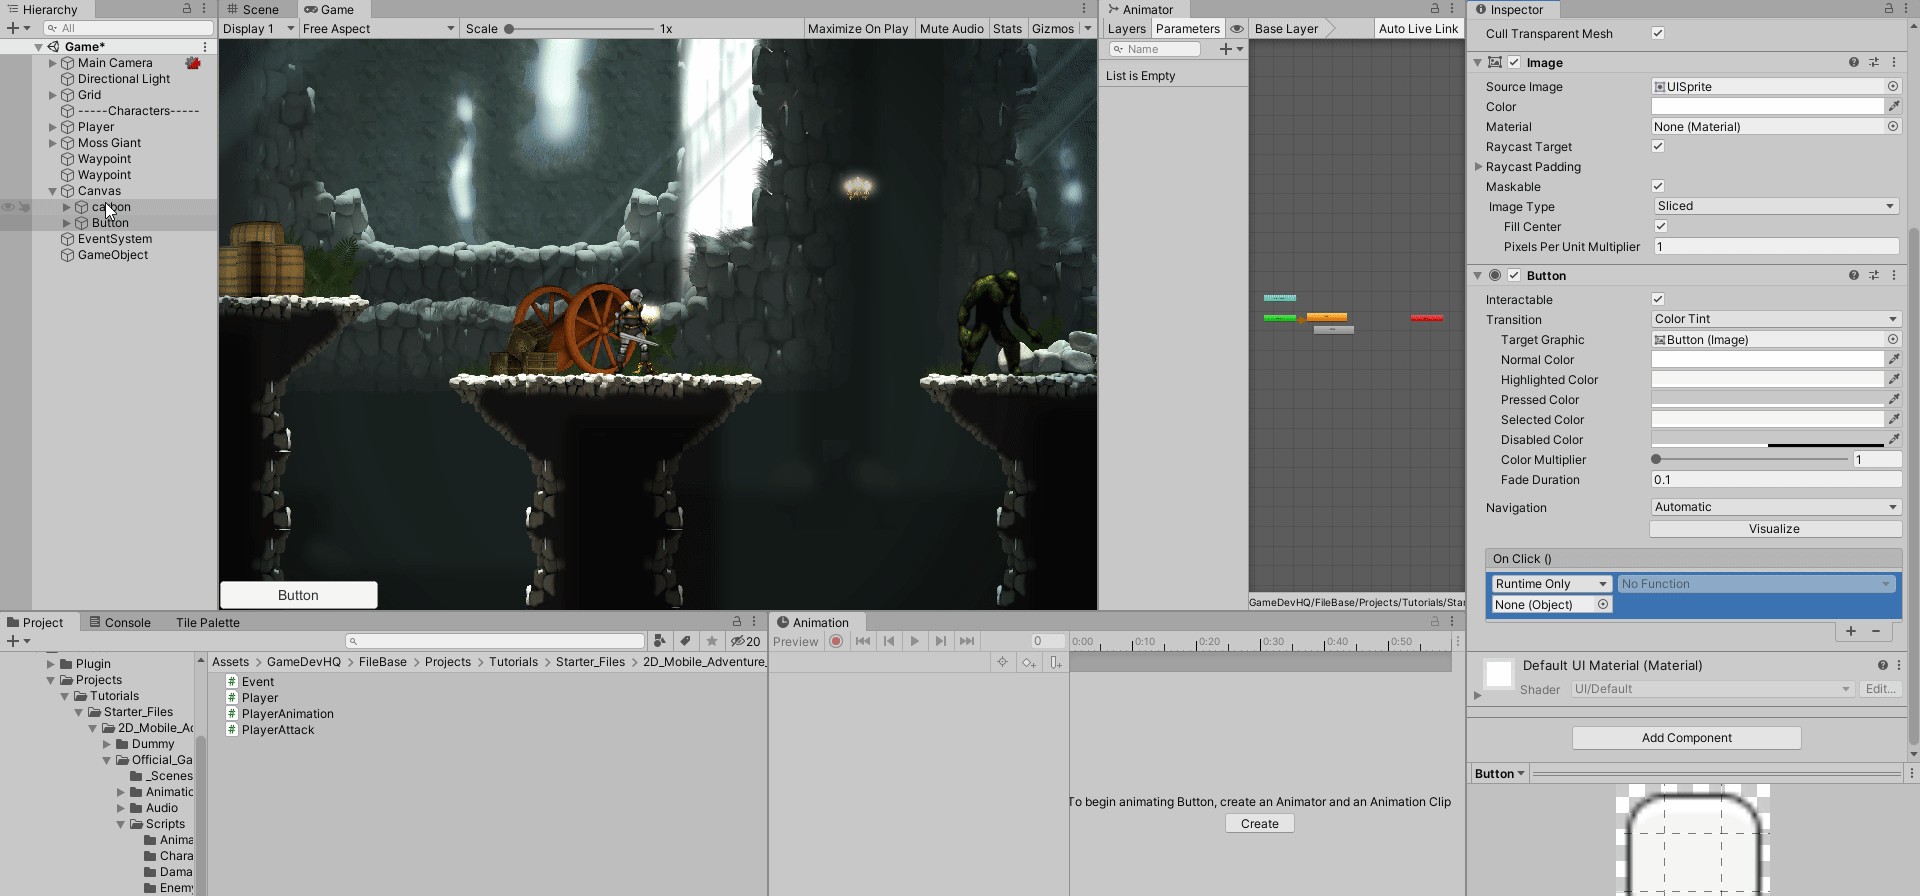
Task: Click the Preview button in Animation
Action: coord(796,642)
